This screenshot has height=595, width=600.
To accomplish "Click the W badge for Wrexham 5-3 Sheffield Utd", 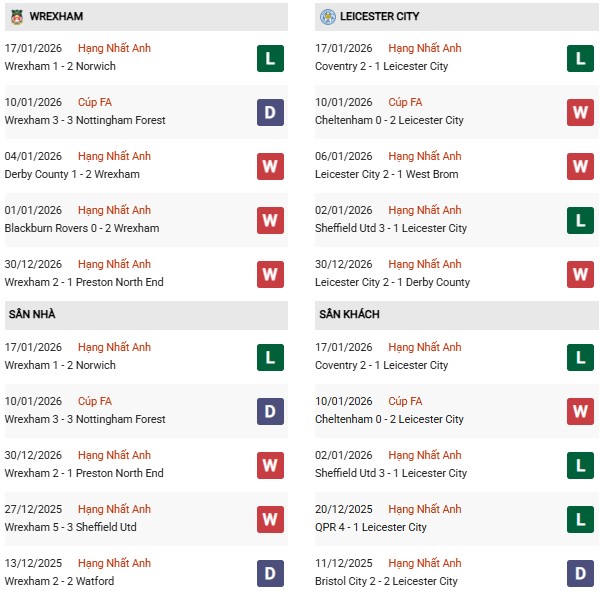I will pyautogui.click(x=270, y=519).
